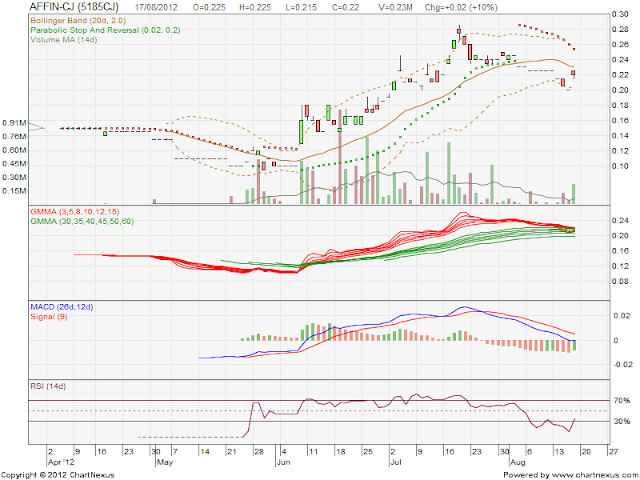
Task: Click the date tick labeled 20
Action: tap(586, 451)
